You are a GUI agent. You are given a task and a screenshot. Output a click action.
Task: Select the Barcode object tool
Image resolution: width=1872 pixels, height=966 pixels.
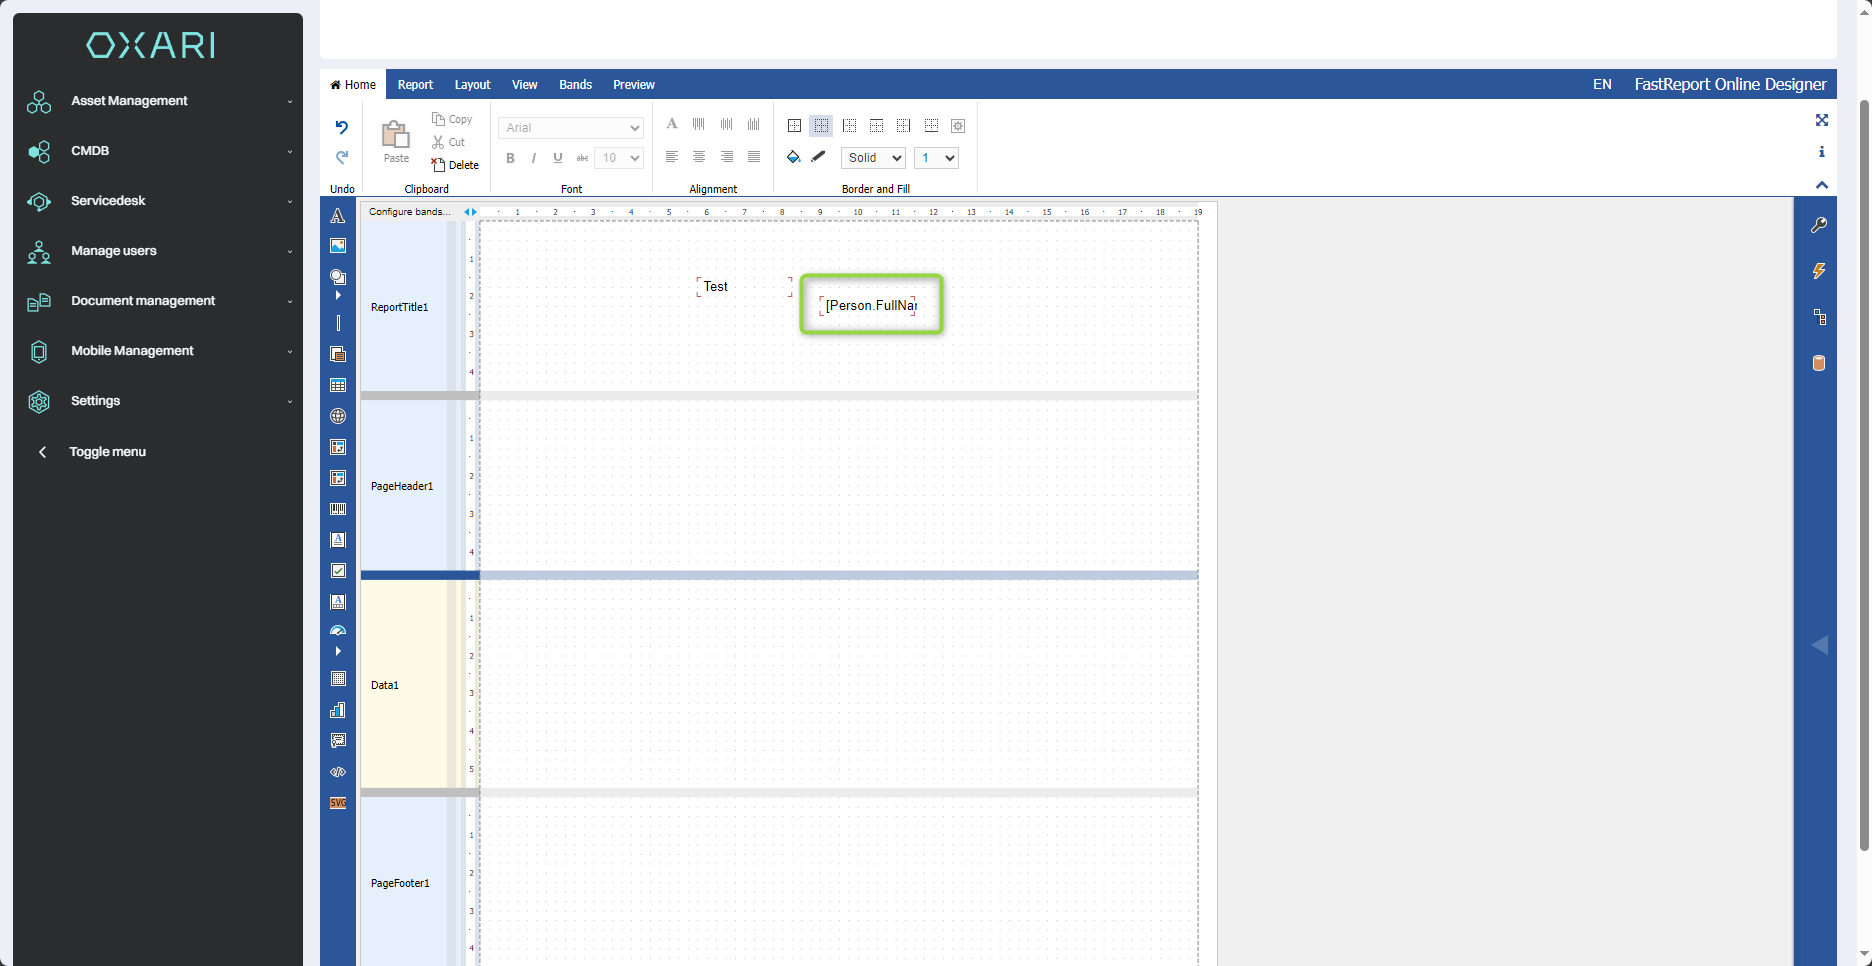338,509
